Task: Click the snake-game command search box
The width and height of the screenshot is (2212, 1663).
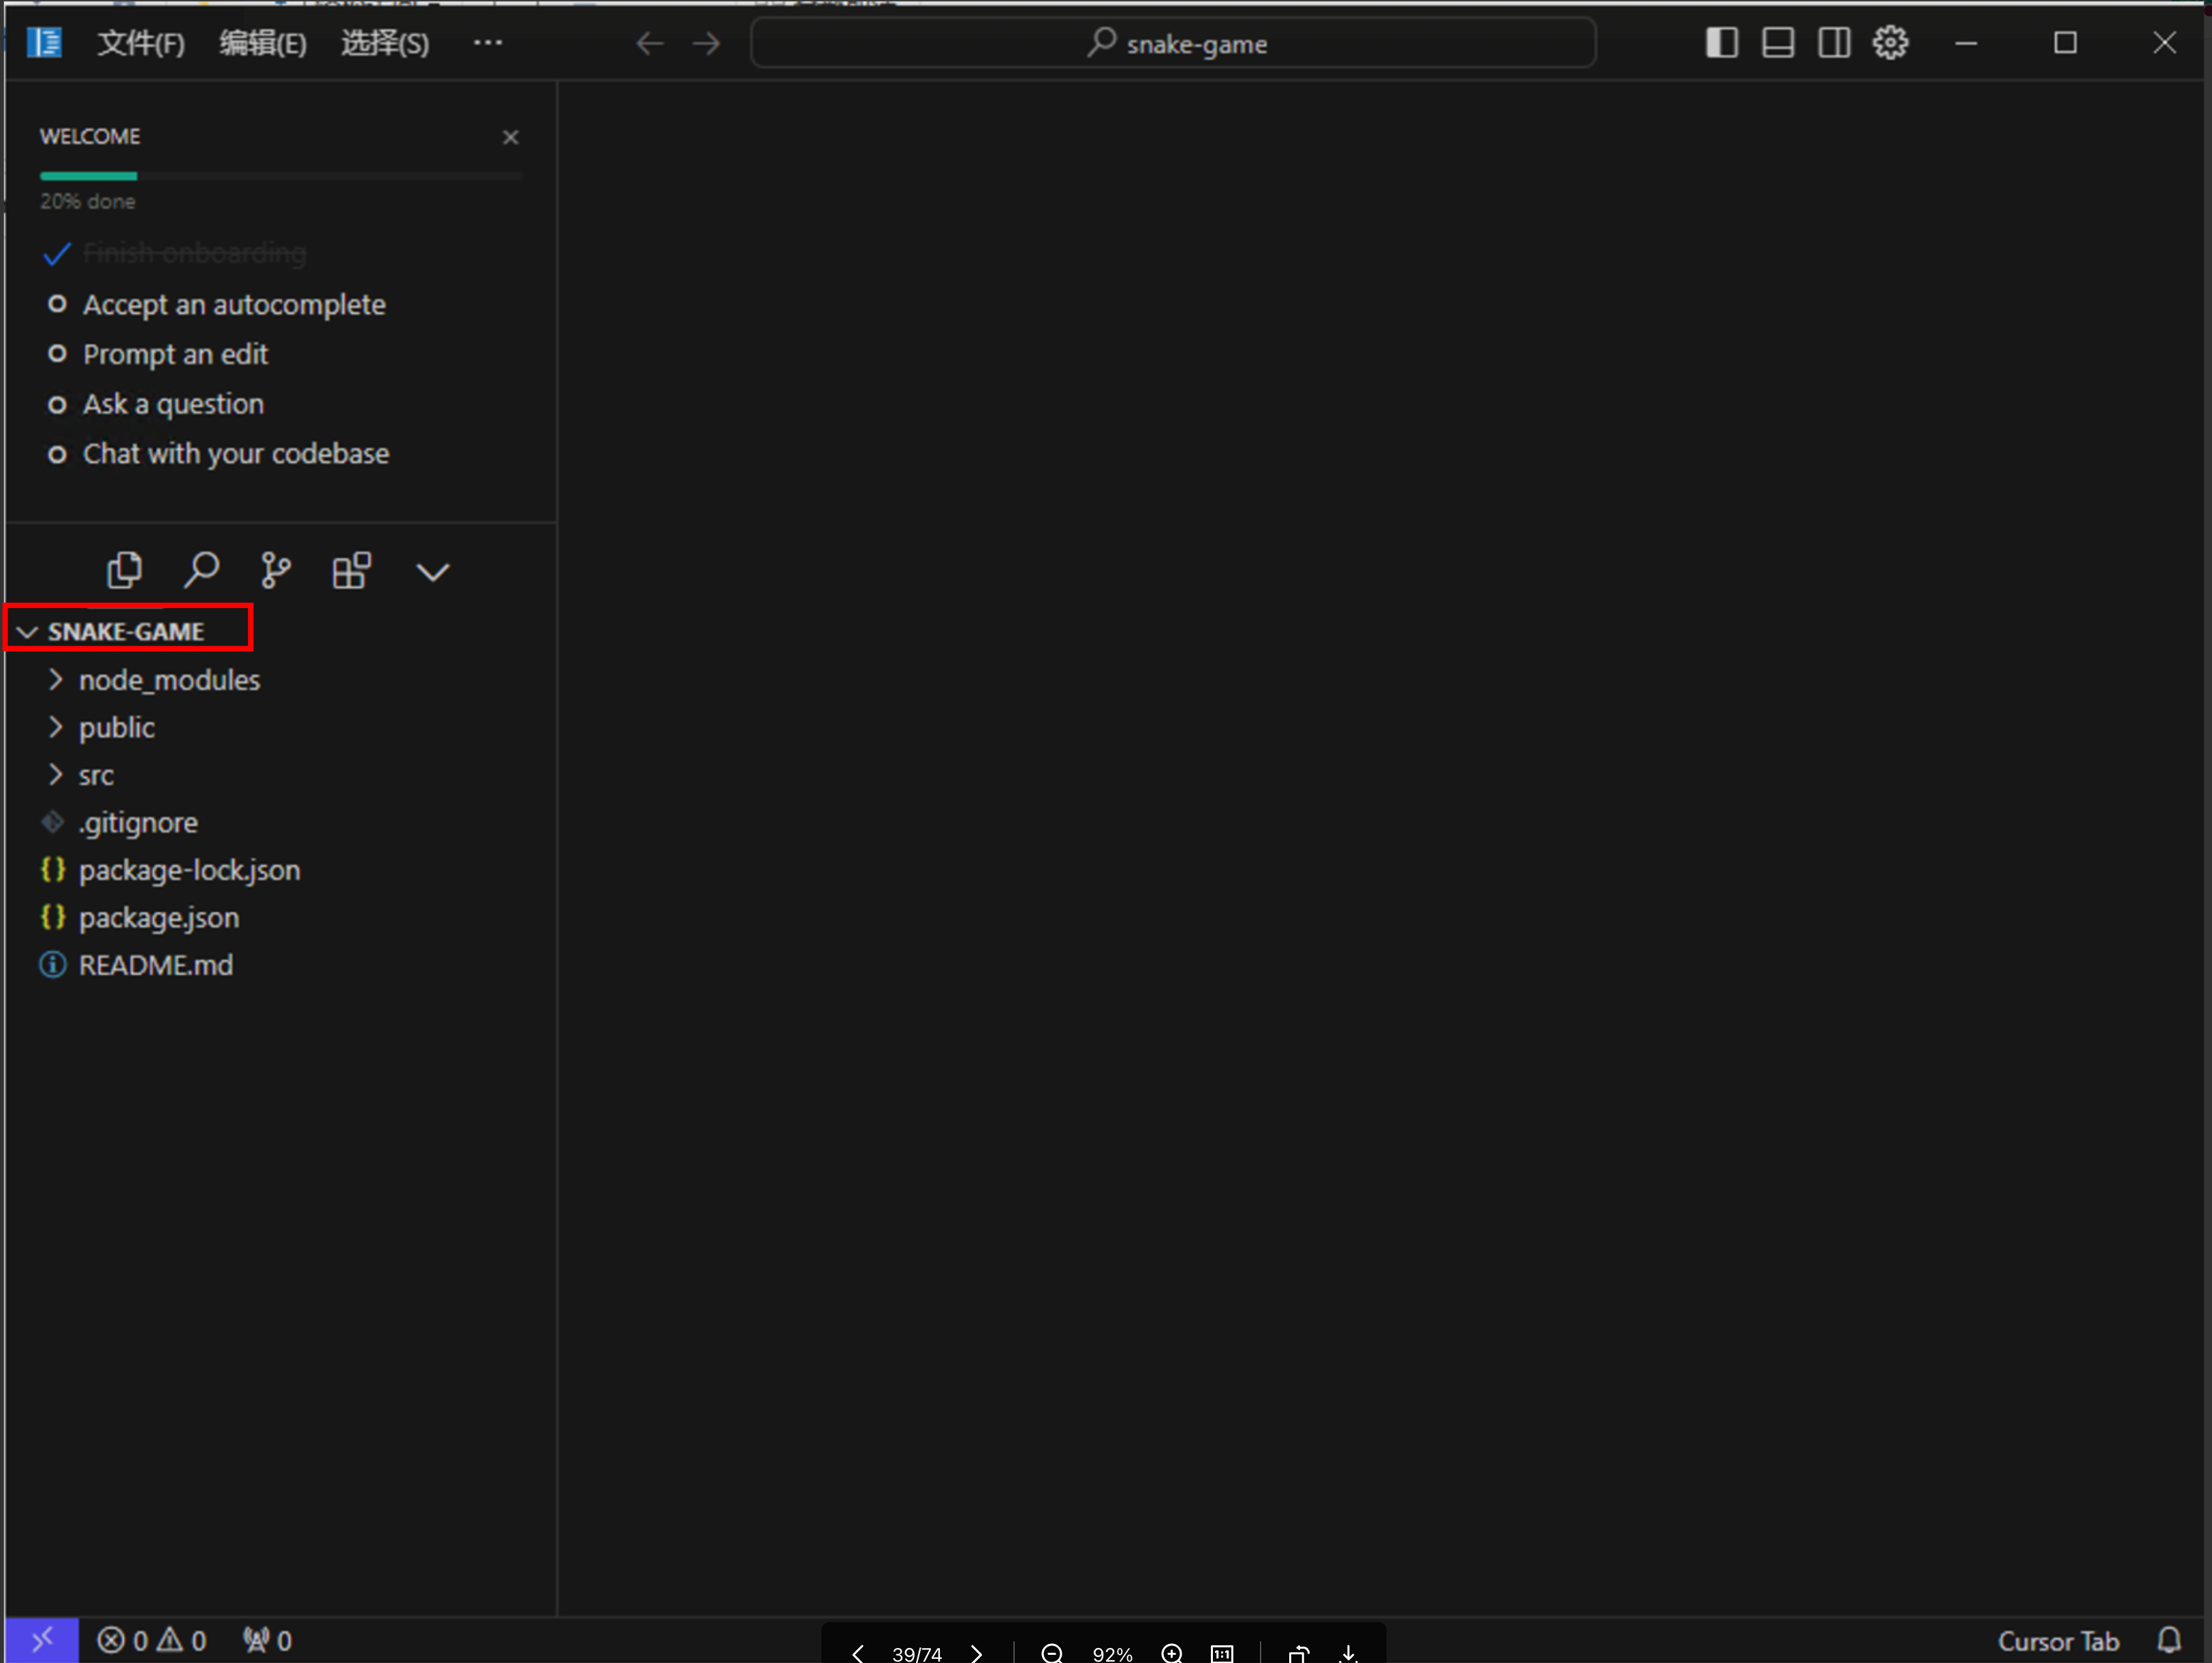Action: 1173,43
